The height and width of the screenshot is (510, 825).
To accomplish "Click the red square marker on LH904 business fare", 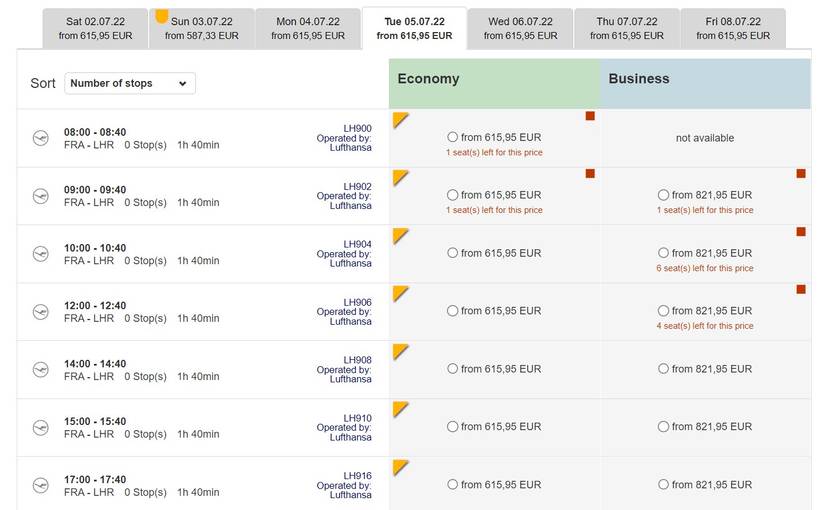I will point(801,232).
